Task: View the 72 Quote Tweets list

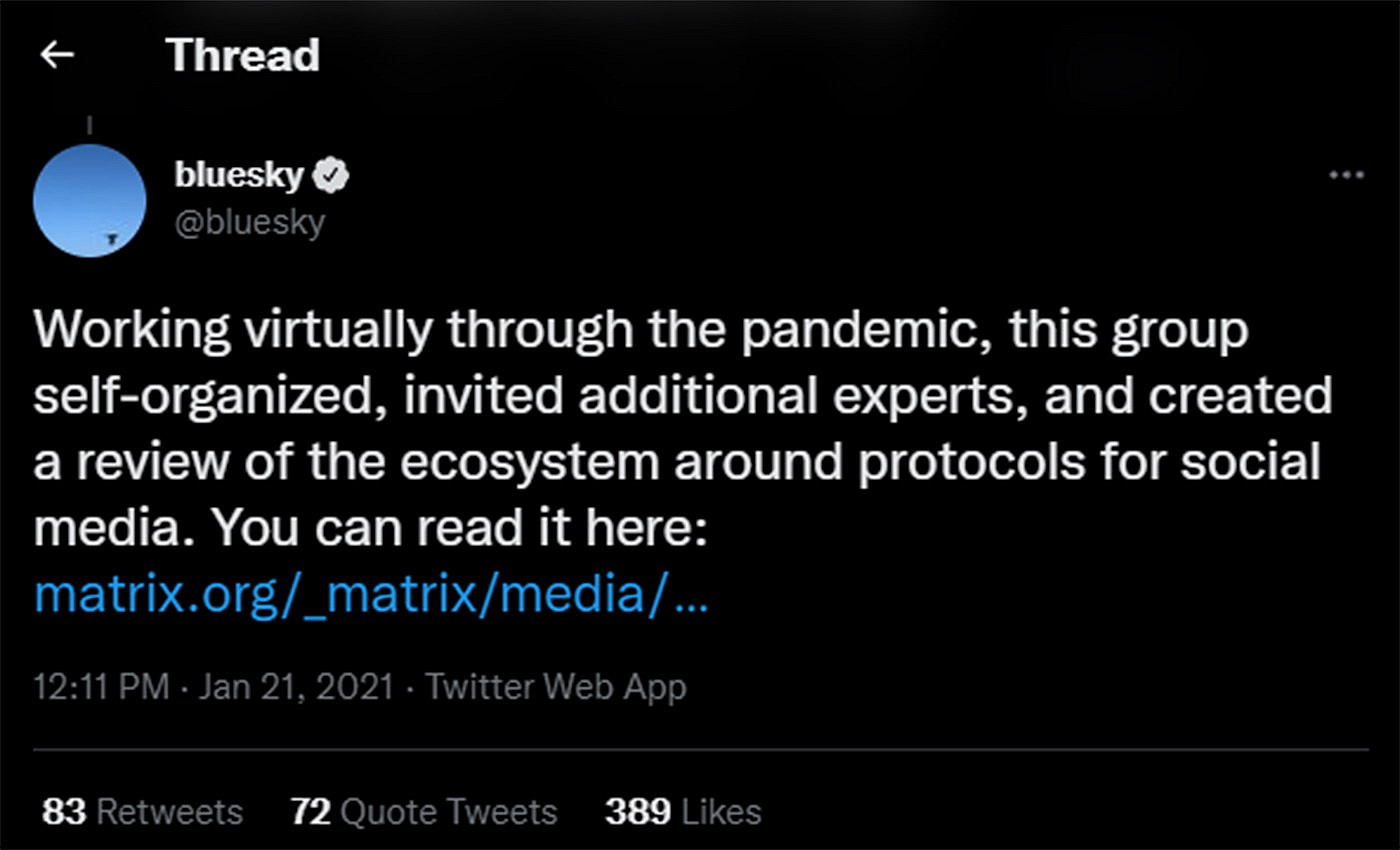Action: coord(424,811)
